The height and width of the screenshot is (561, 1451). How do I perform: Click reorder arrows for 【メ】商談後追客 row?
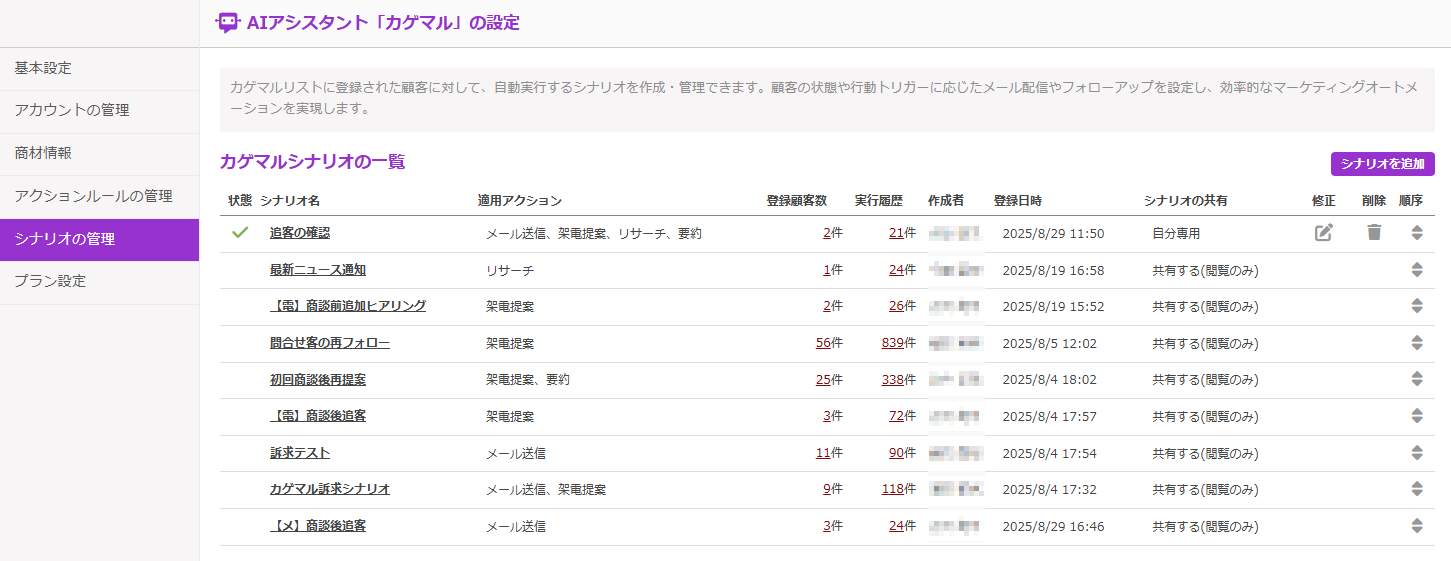click(1417, 526)
